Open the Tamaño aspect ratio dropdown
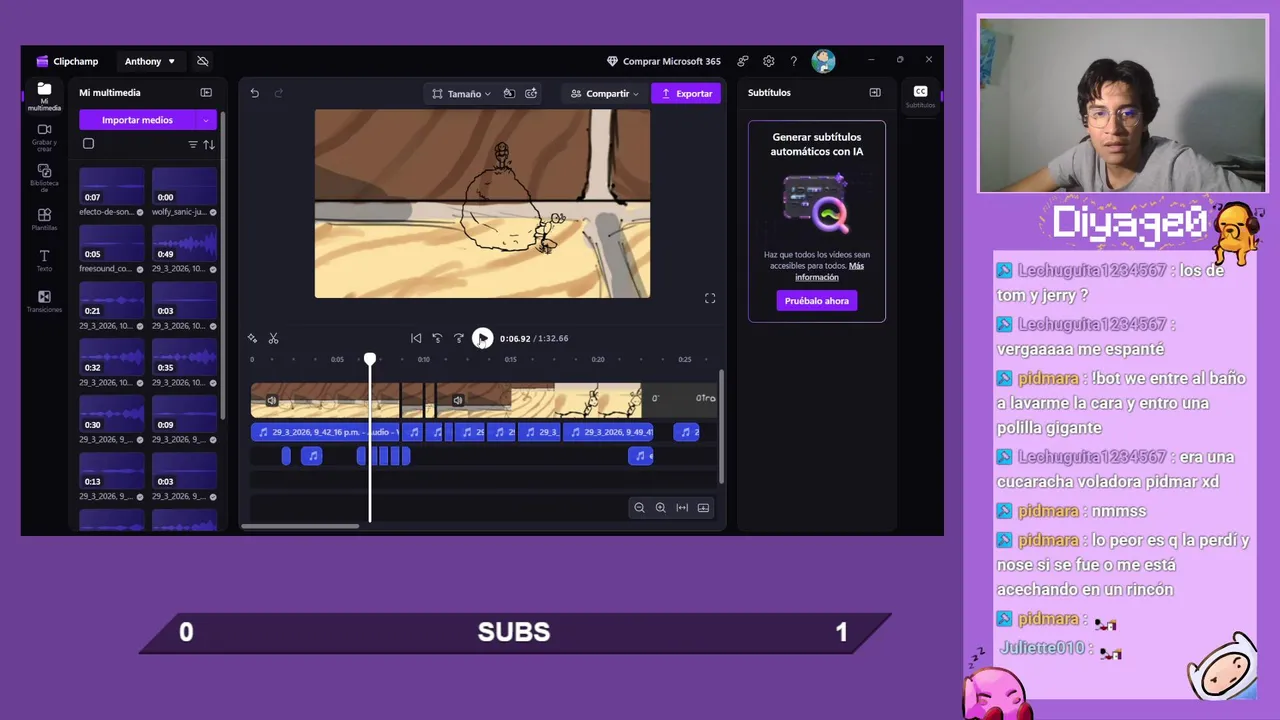This screenshot has width=1280, height=720. pos(461,93)
